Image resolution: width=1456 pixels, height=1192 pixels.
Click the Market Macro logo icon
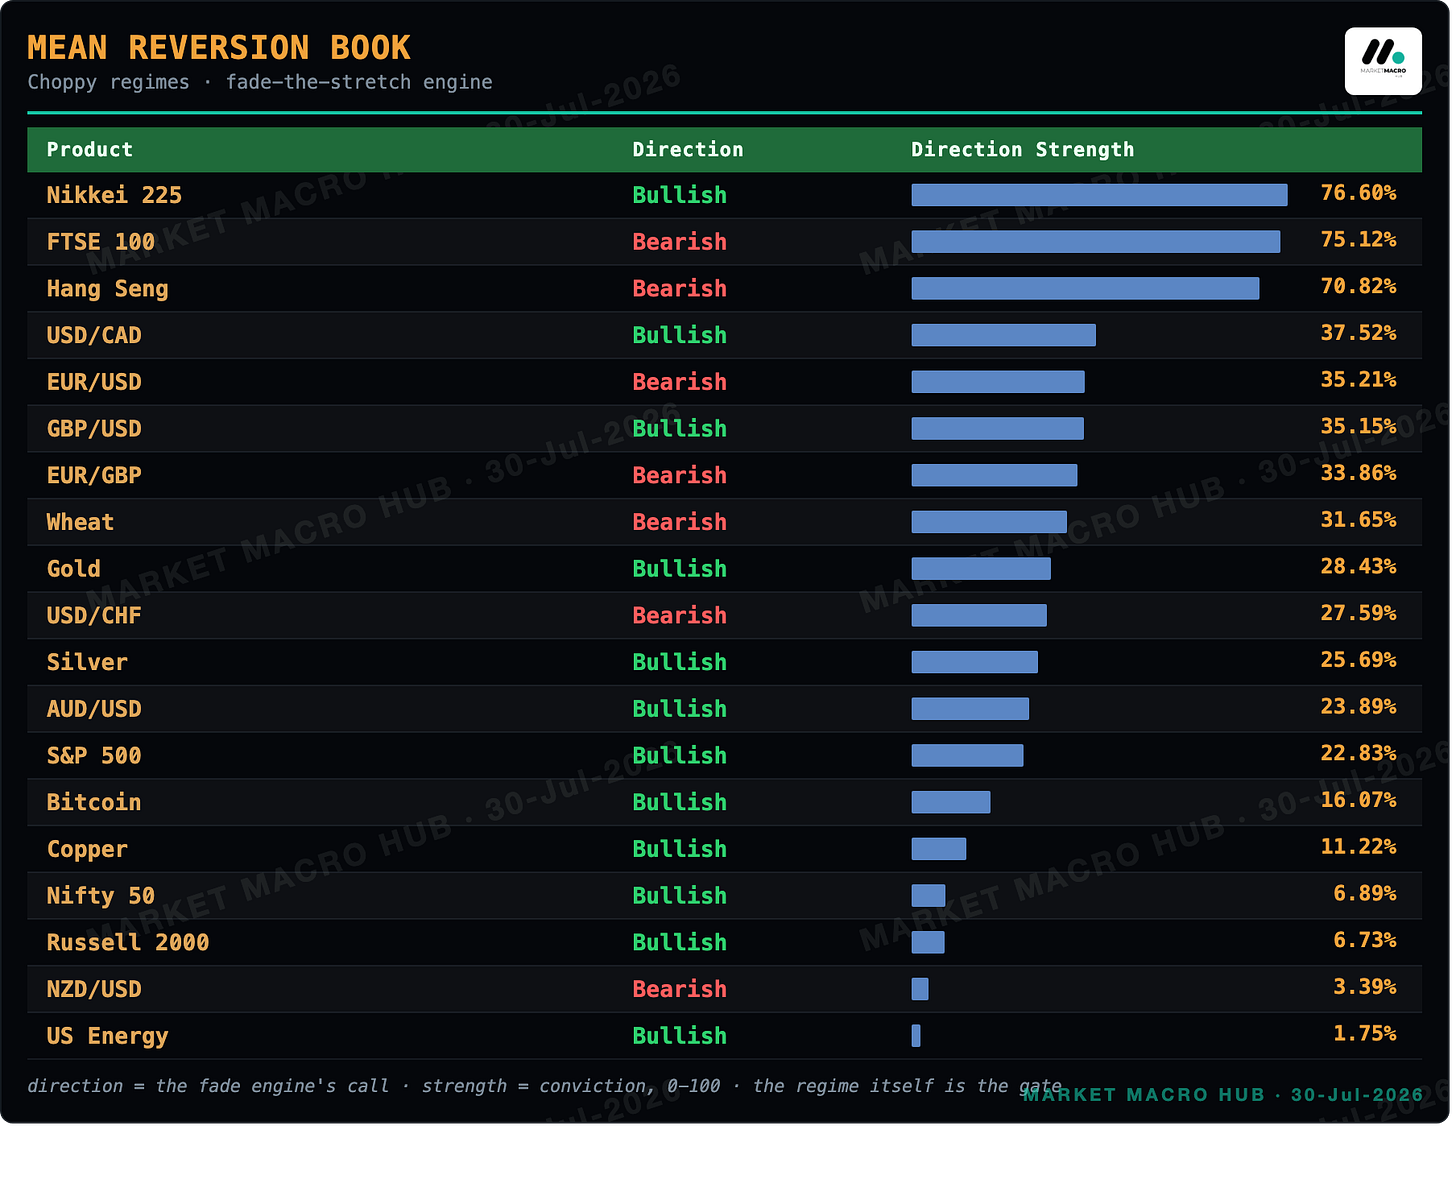click(x=1383, y=61)
